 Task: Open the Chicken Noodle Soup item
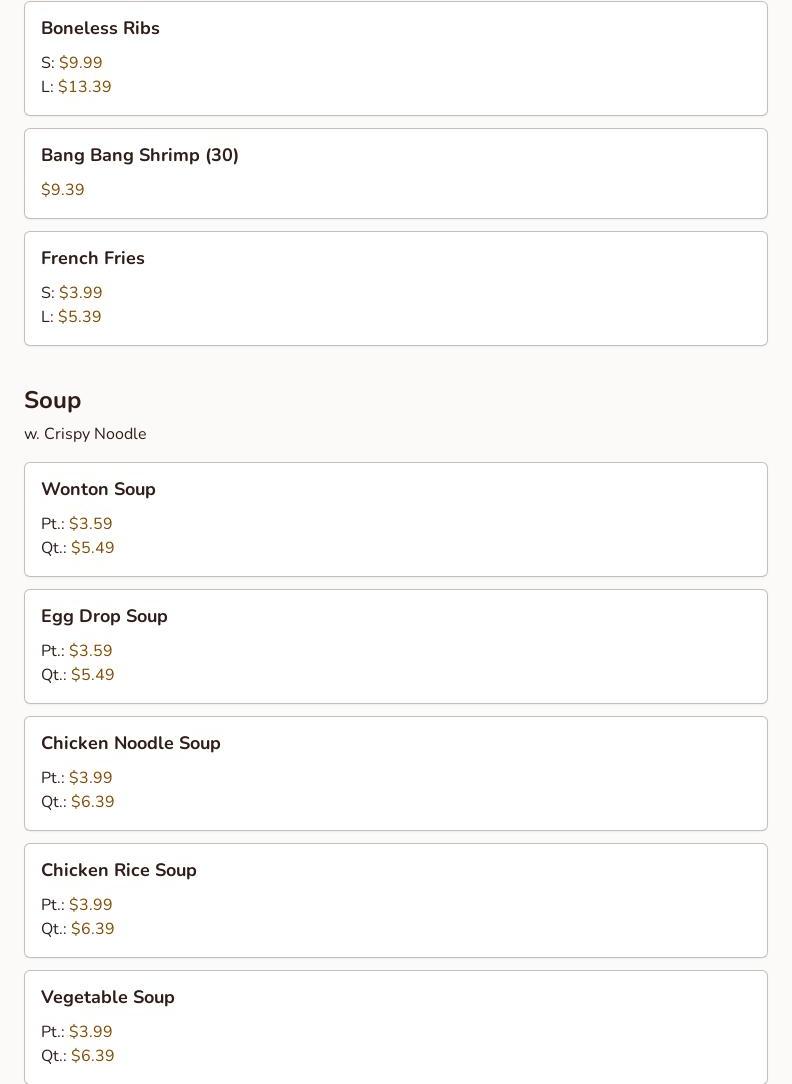tap(131, 744)
